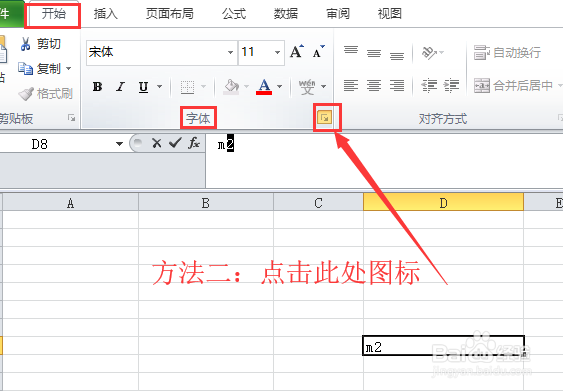Click the font size box showing 11
This screenshot has width=563, height=391.
click(x=255, y=53)
